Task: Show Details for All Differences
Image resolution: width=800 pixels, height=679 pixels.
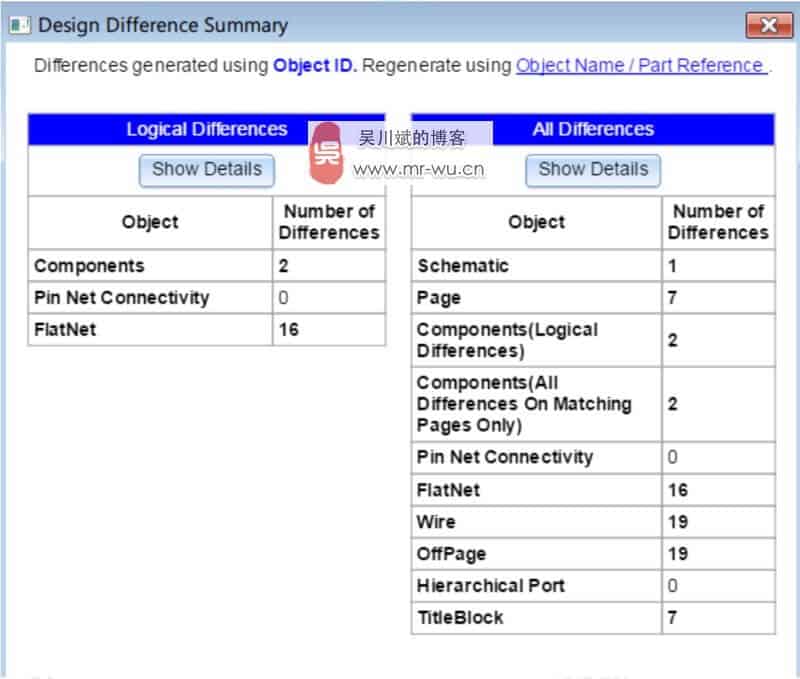Action: pyautogui.click(x=593, y=170)
